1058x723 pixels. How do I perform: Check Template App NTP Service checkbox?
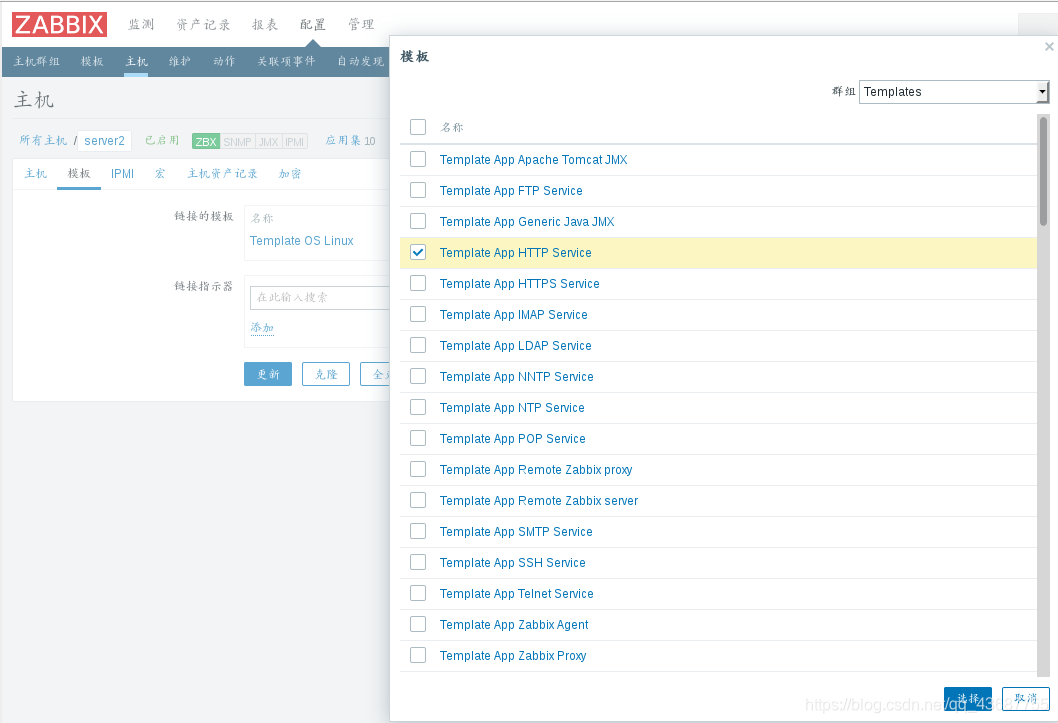click(x=418, y=407)
